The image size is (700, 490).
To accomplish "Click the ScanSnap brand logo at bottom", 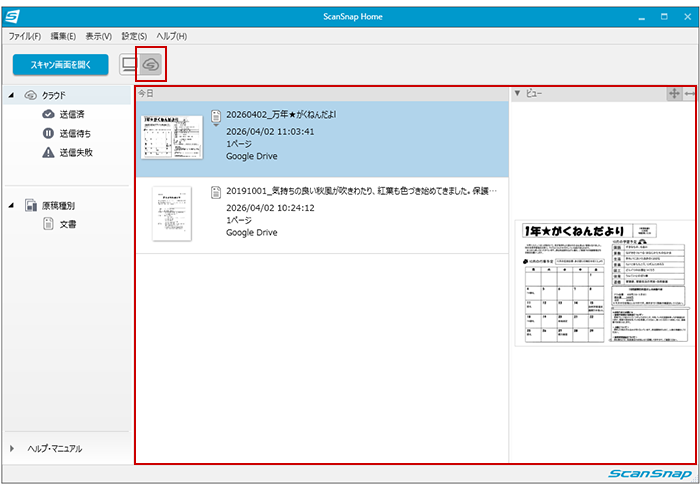I will [650, 473].
